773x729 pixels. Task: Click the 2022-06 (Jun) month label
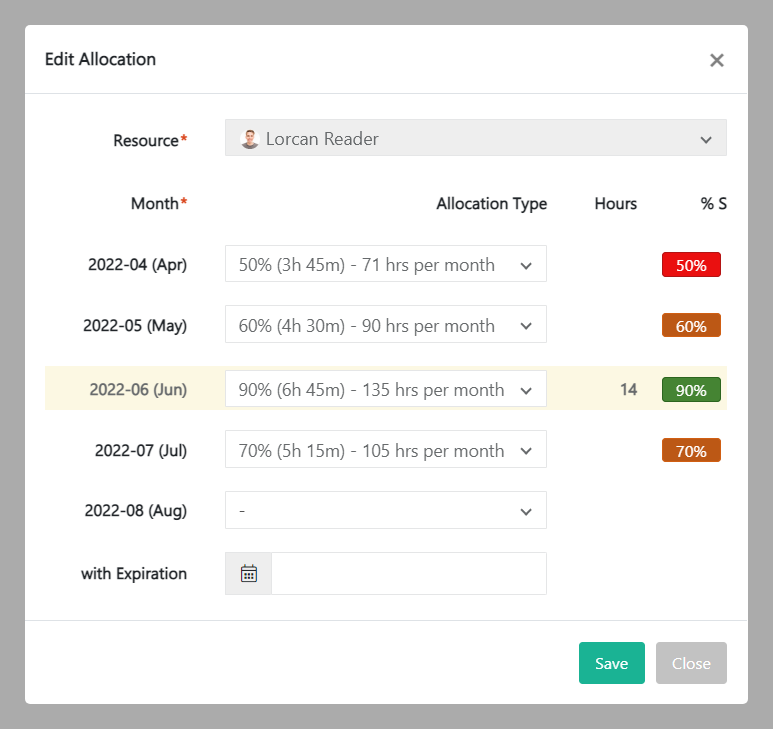point(138,390)
